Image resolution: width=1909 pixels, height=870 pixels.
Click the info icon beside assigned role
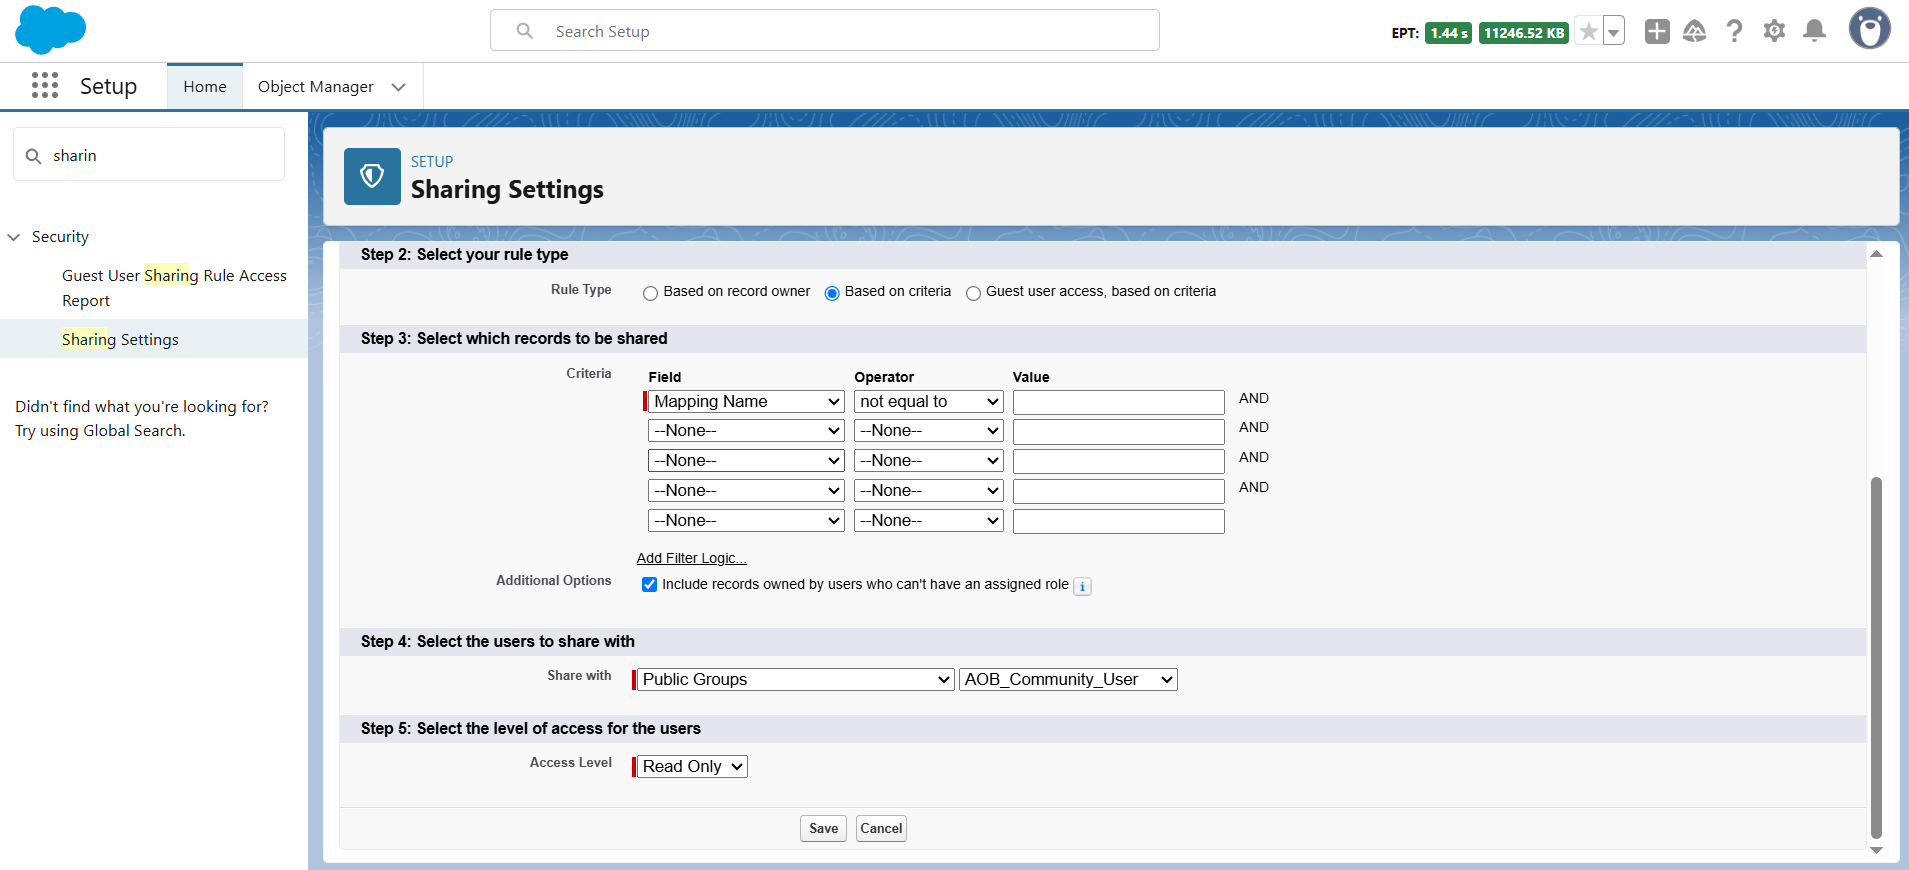tap(1082, 587)
